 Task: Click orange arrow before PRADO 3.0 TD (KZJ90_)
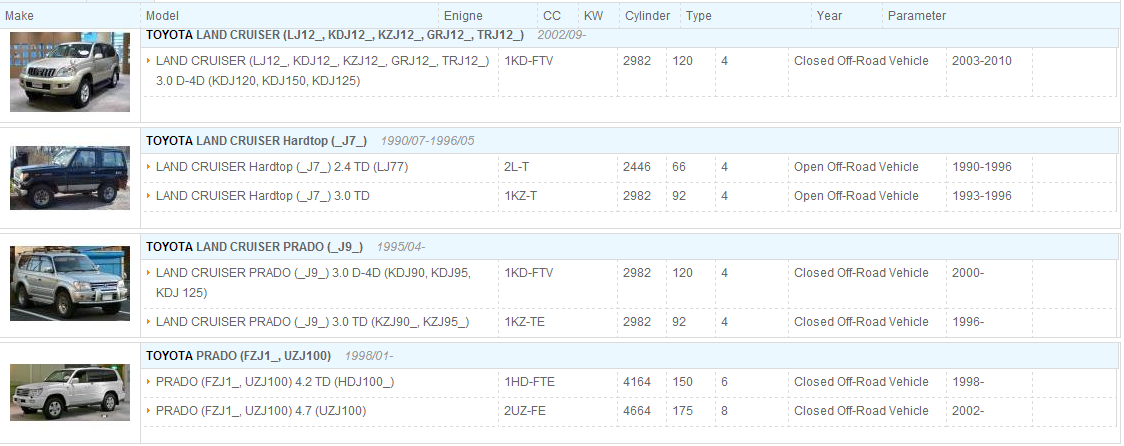point(148,321)
